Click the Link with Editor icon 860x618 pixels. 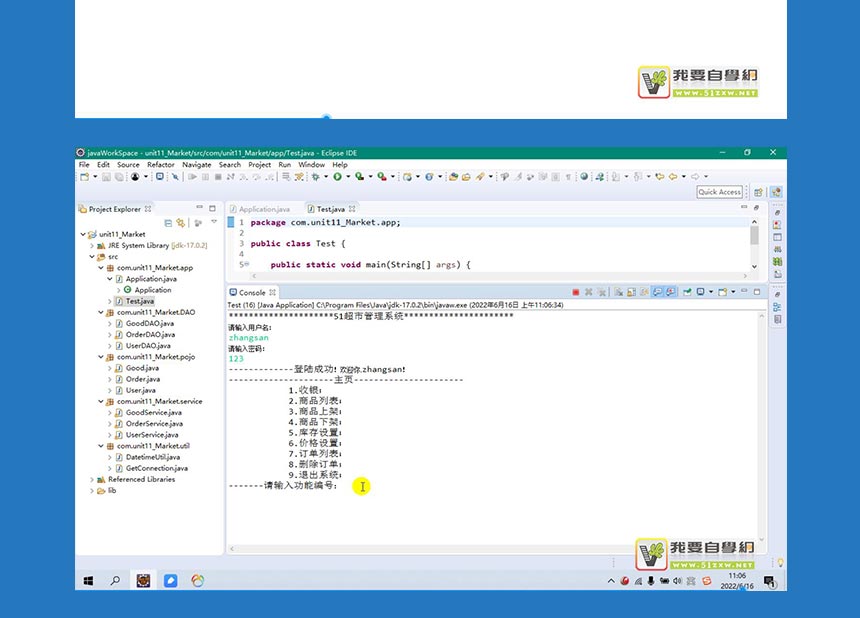(180, 223)
